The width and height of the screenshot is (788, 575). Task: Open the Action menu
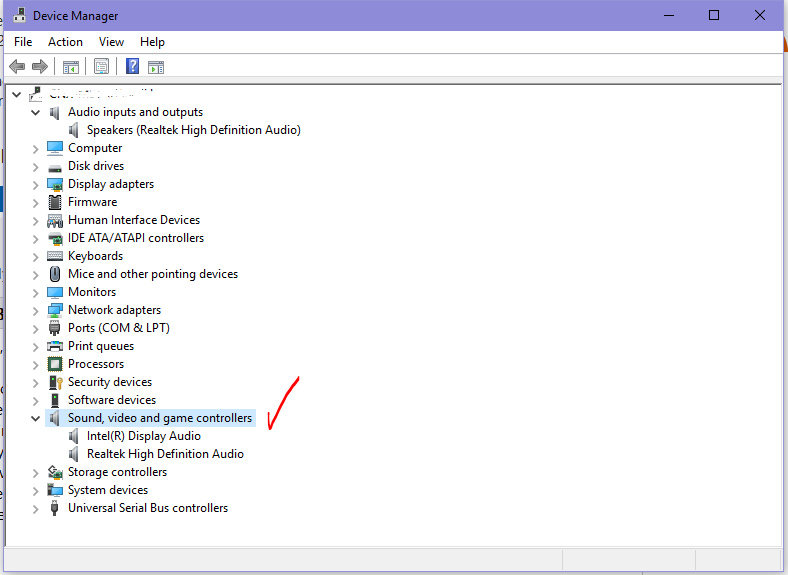tap(65, 42)
